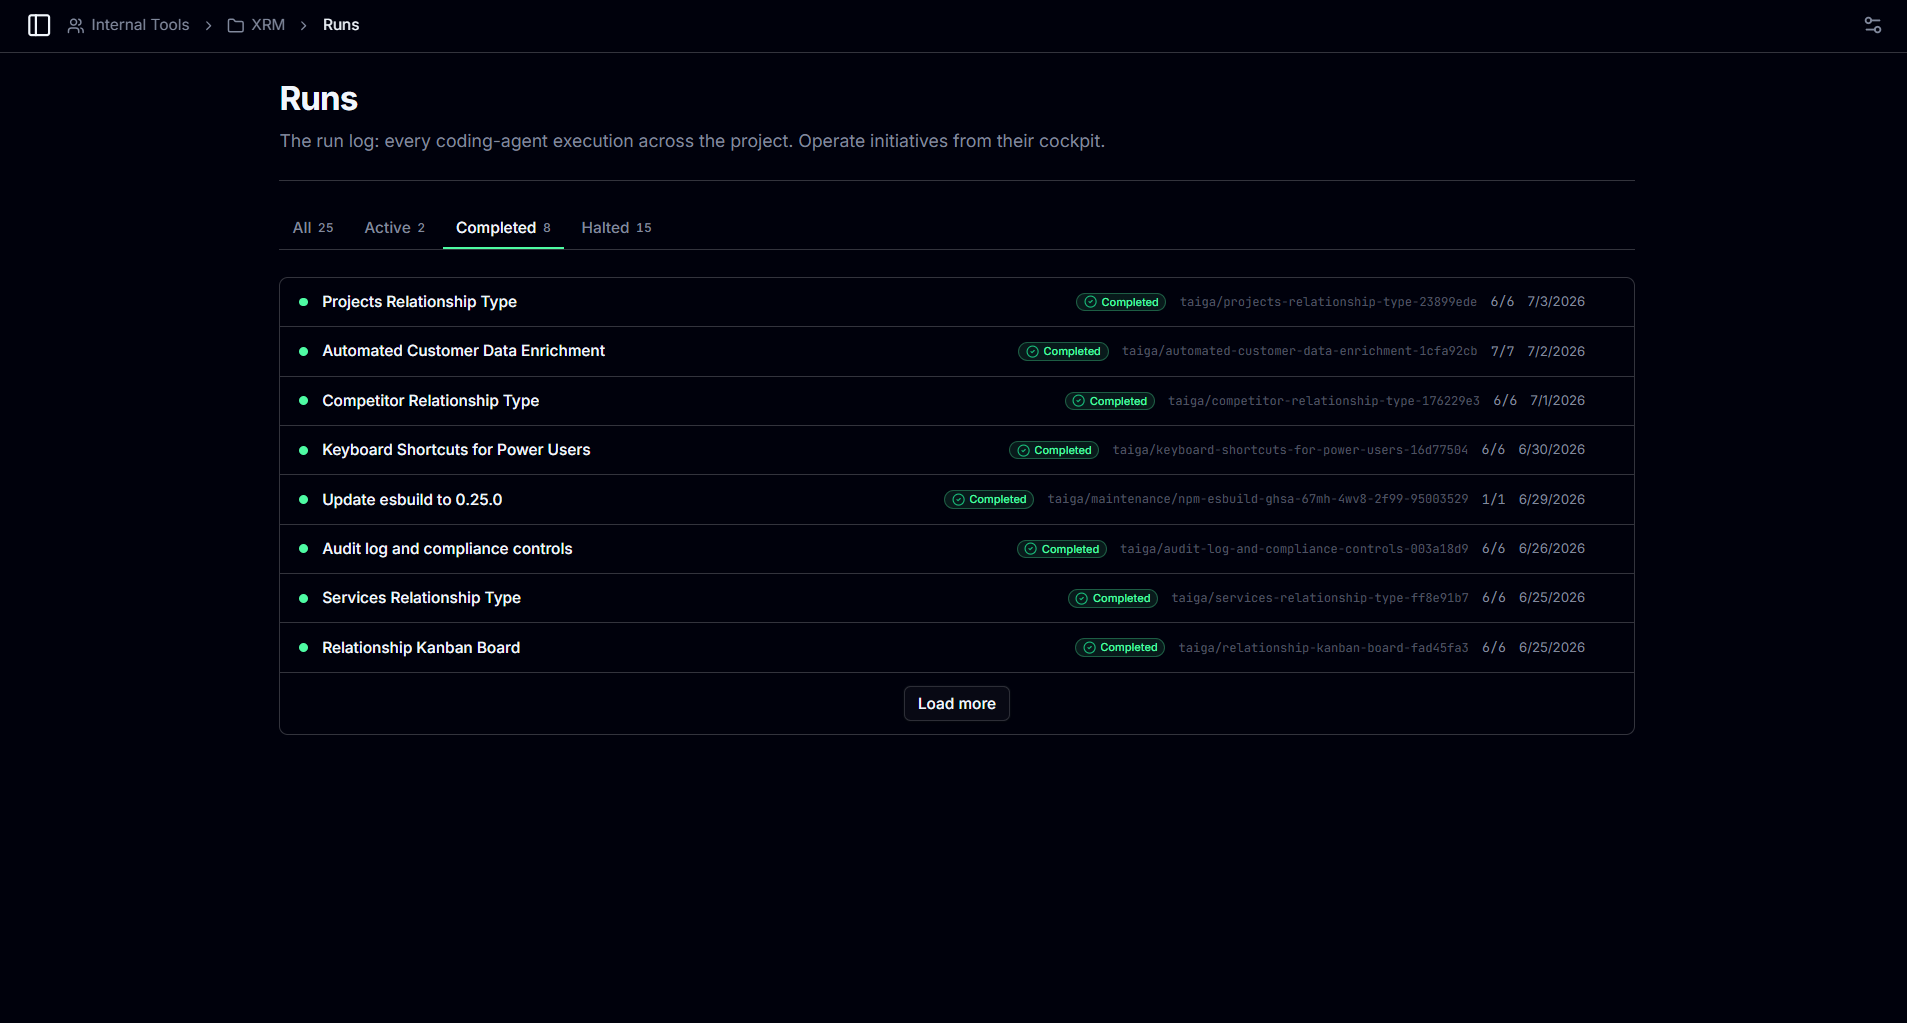This screenshot has height=1023, width=1907.
Task: Click branch taiga/automated-customer-data-enrichment-1cfa92cb
Action: coord(1299,352)
